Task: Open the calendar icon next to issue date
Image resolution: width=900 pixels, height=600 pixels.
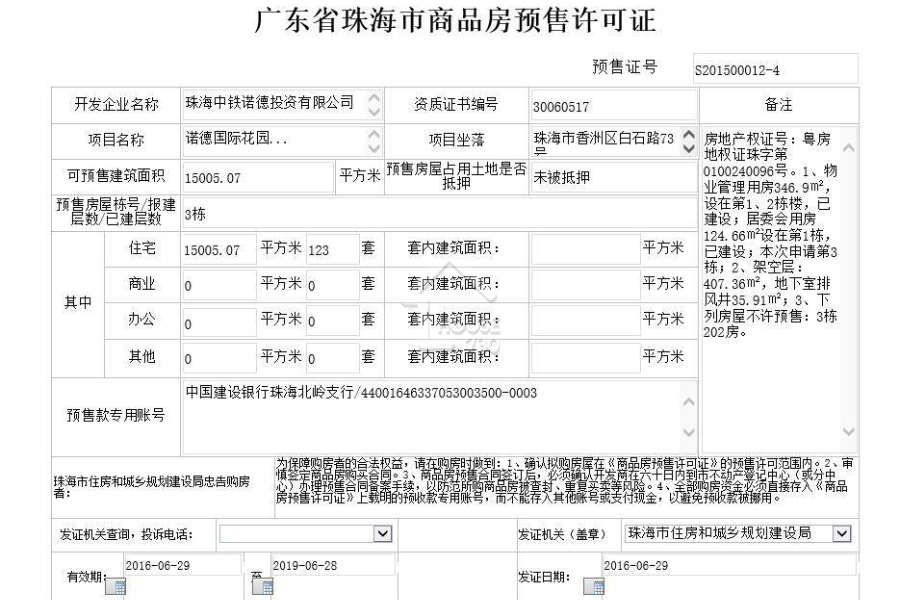Action: (x=594, y=587)
